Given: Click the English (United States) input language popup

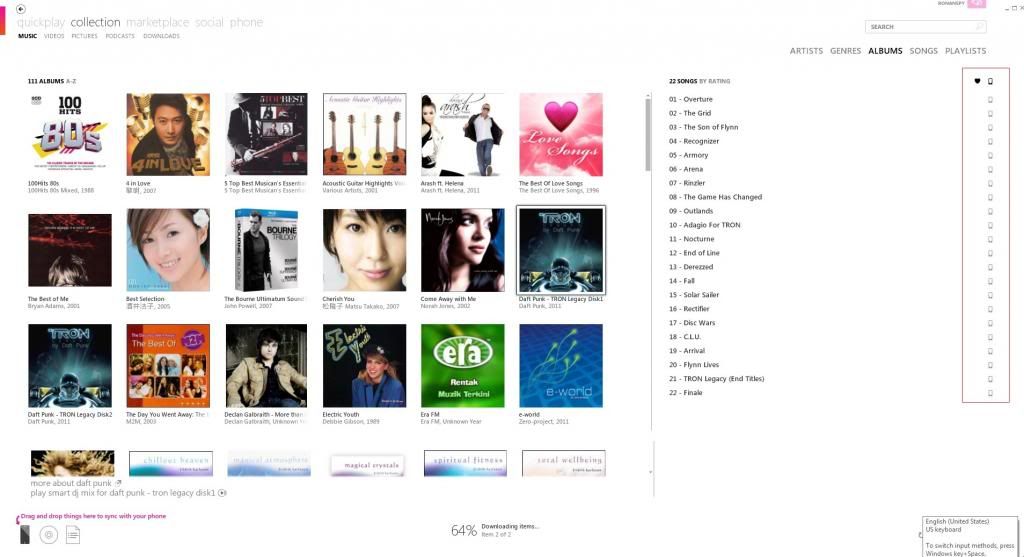Looking at the screenshot, I should [x=970, y=537].
